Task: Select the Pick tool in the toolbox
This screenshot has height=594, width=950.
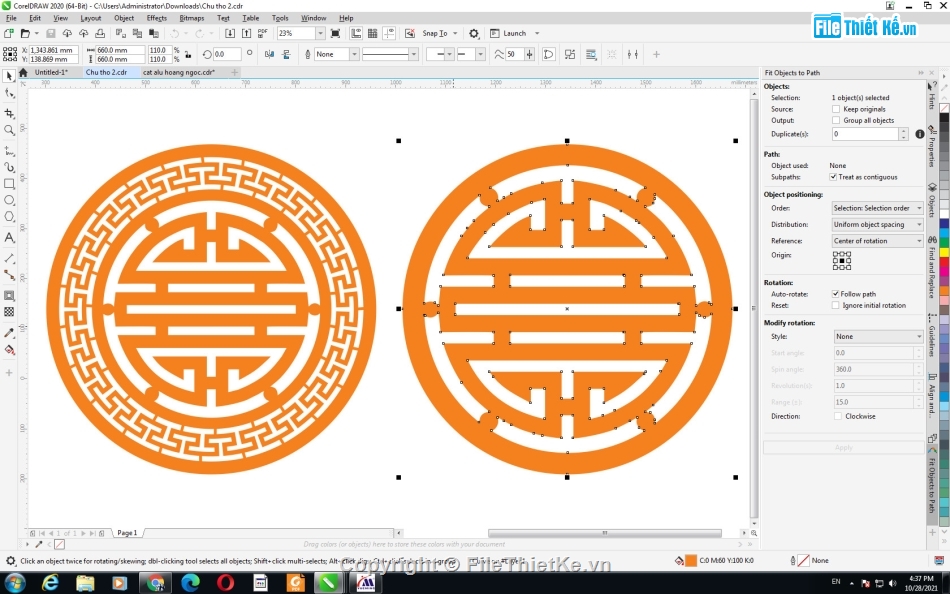Action: coord(9,76)
